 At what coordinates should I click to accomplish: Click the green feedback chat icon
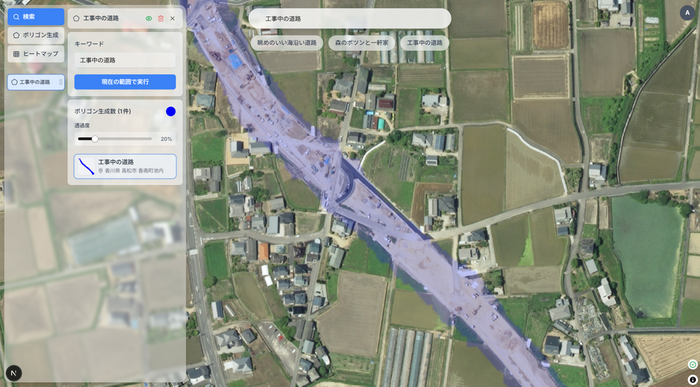pos(692,365)
